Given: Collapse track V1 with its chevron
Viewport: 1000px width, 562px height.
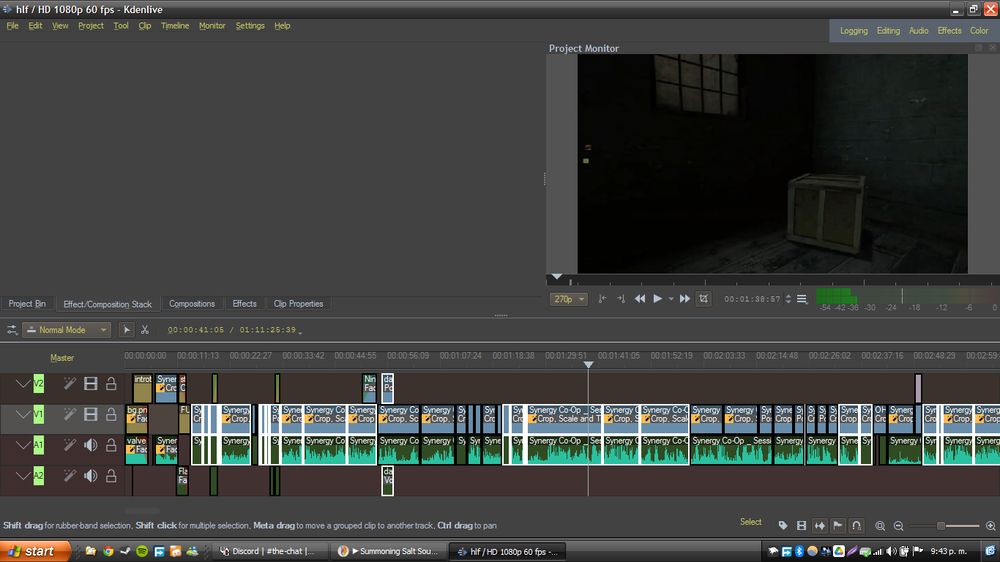Looking at the screenshot, I should 23,415.
